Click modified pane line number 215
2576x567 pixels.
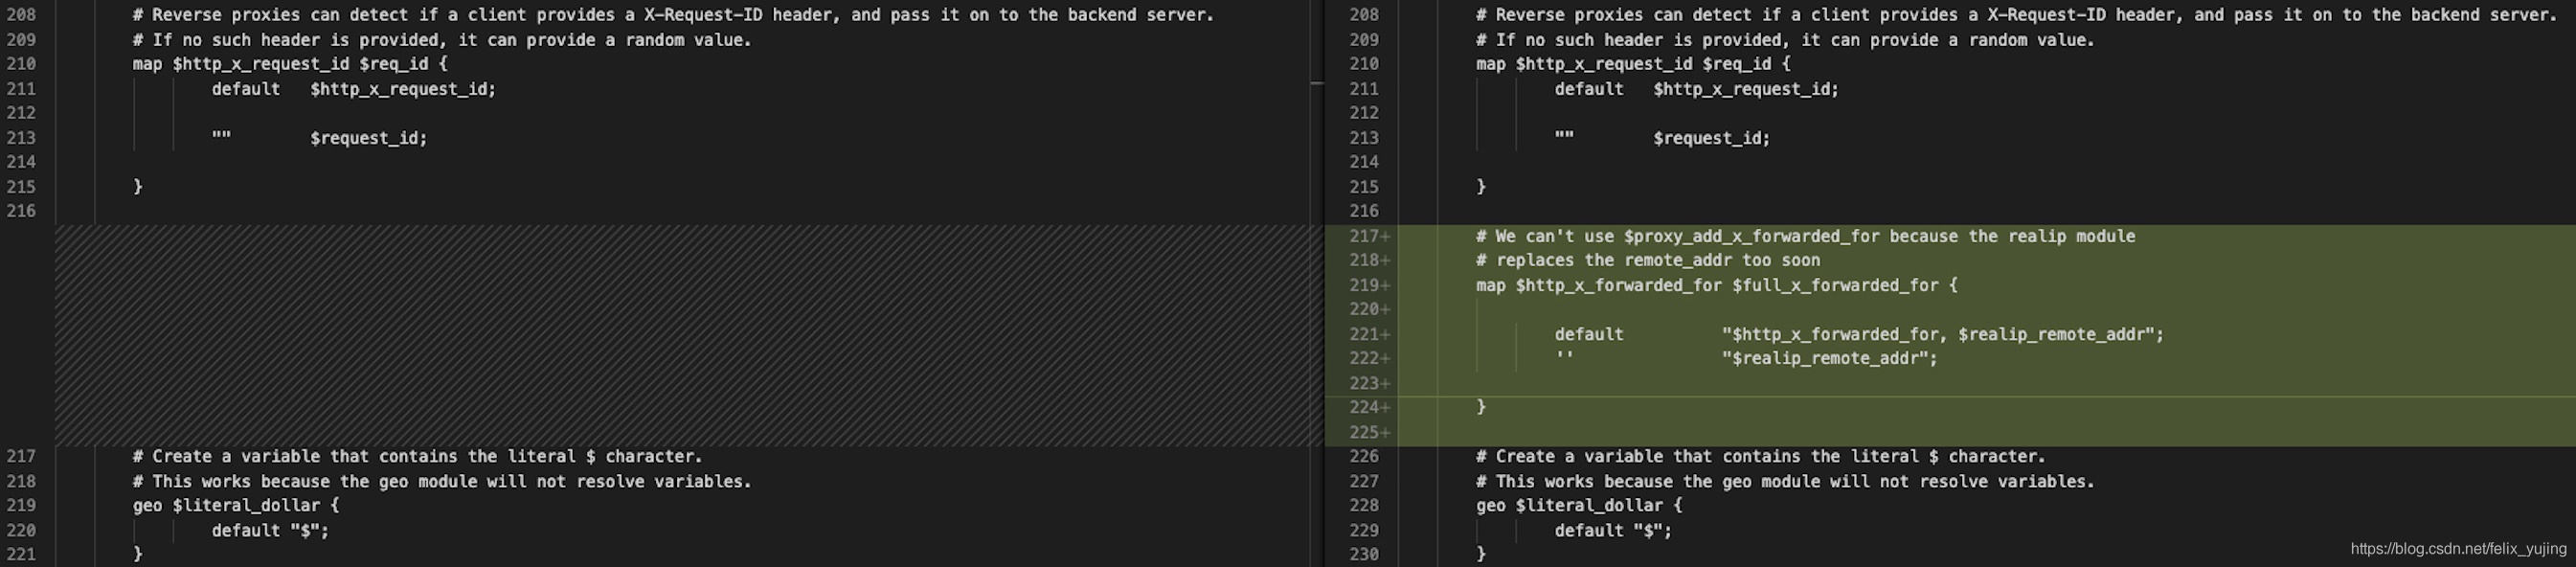tap(1364, 187)
